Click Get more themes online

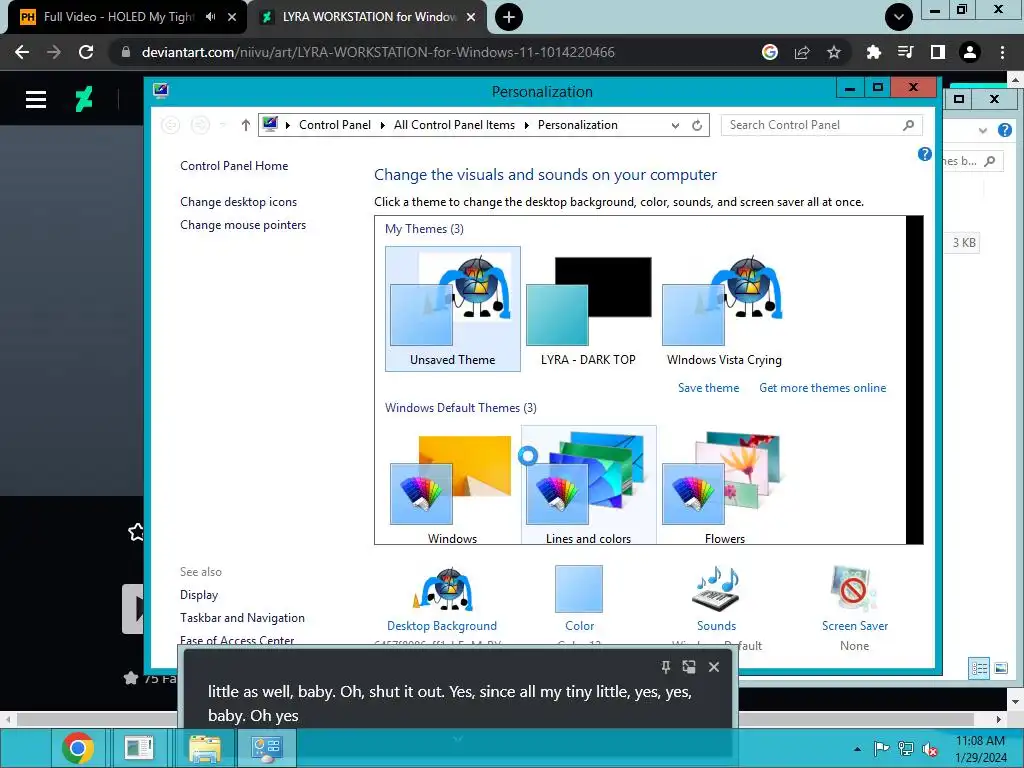[822, 388]
